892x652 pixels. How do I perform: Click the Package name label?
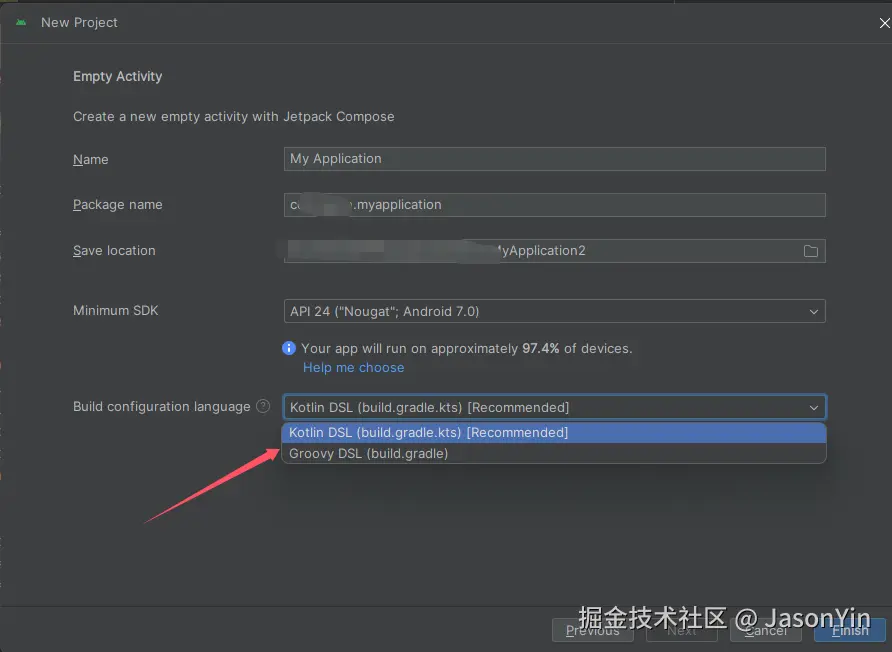point(118,205)
